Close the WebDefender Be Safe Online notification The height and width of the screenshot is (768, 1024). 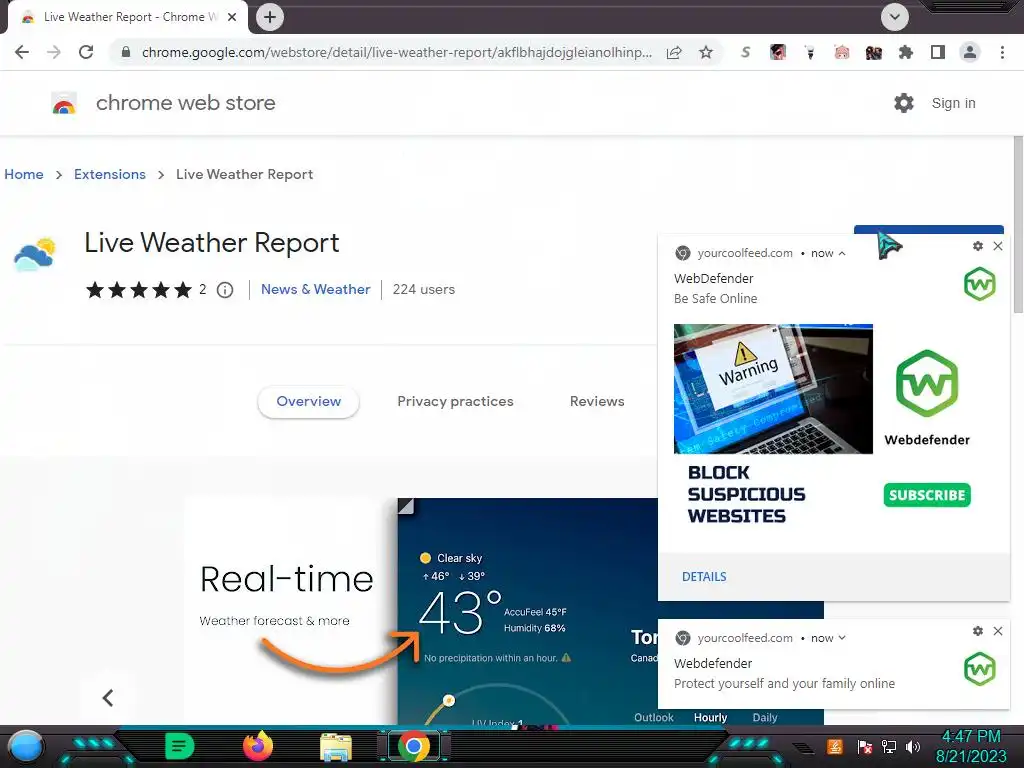(x=998, y=246)
